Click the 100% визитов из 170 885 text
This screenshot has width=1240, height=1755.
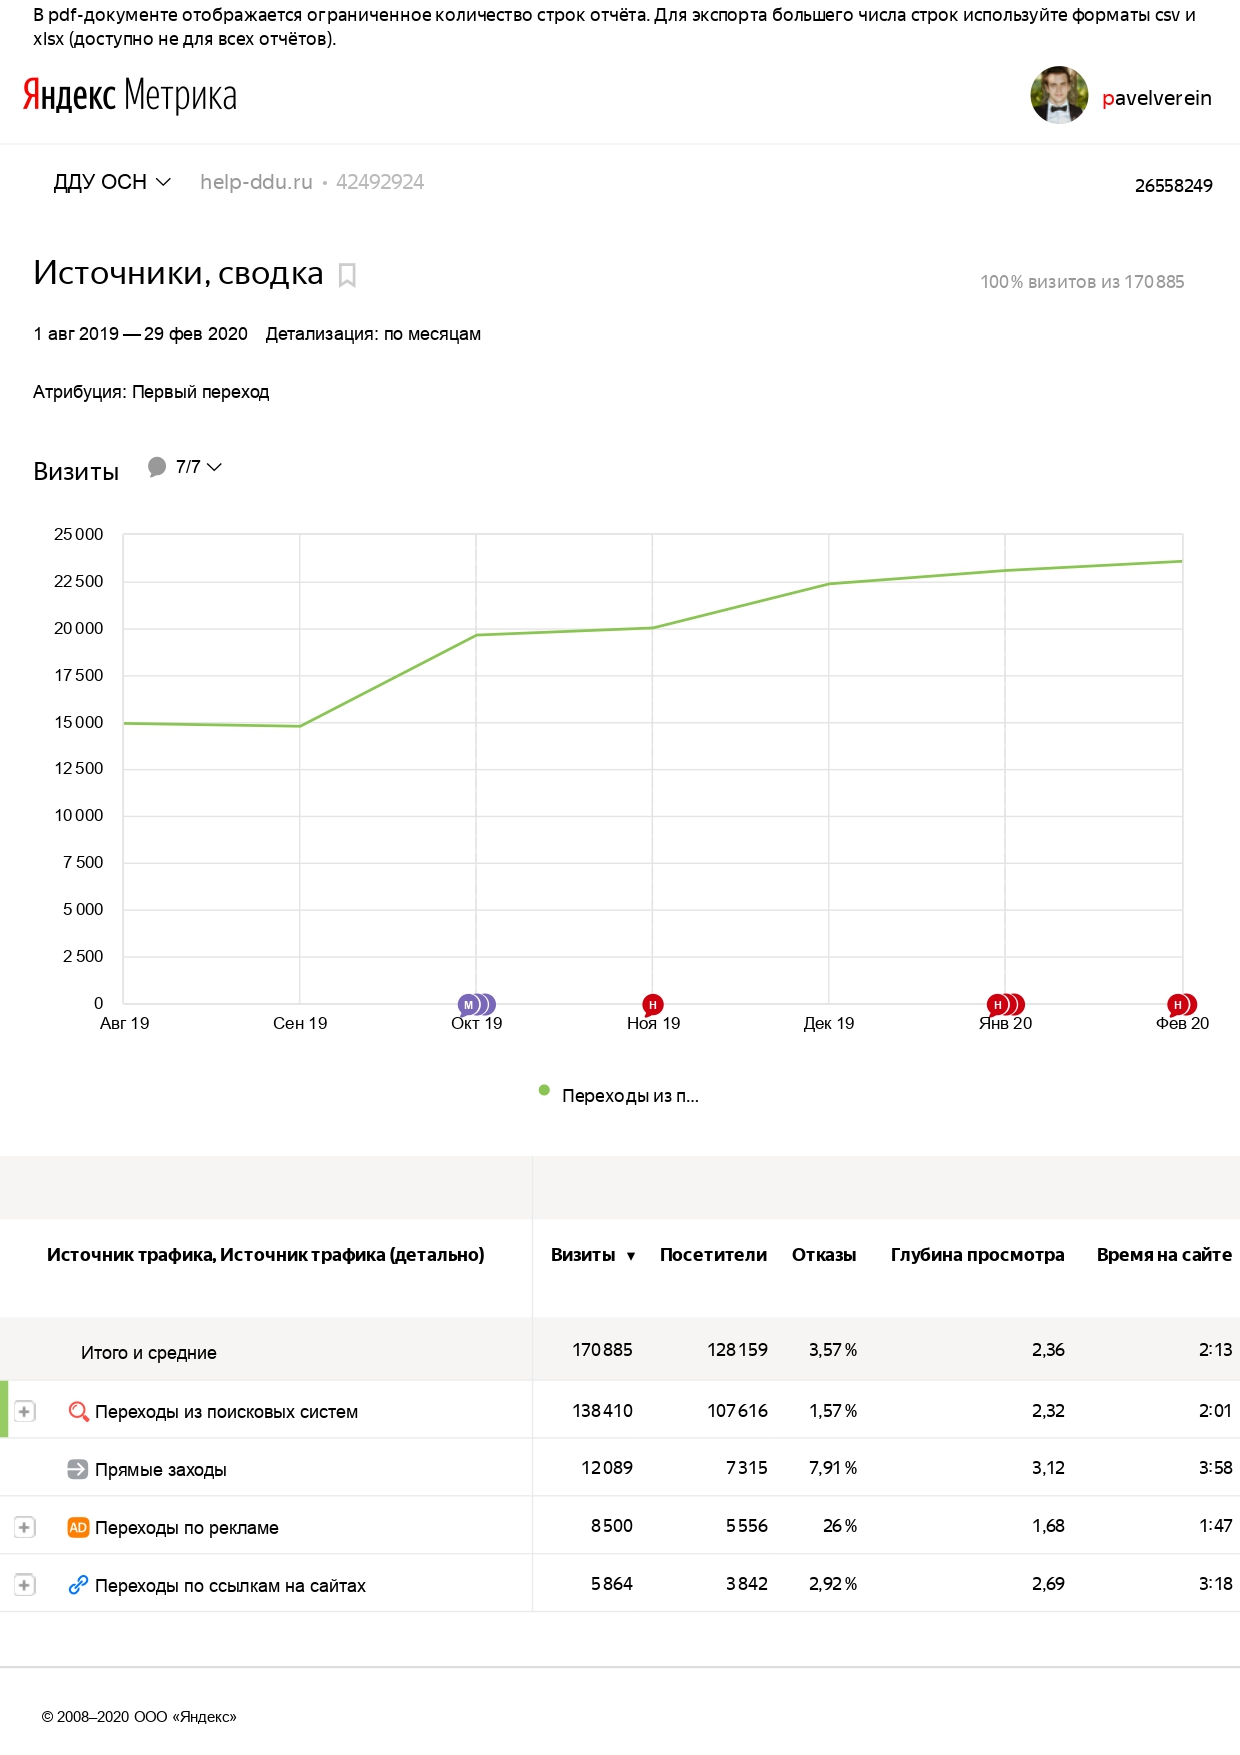coord(1082,282)
